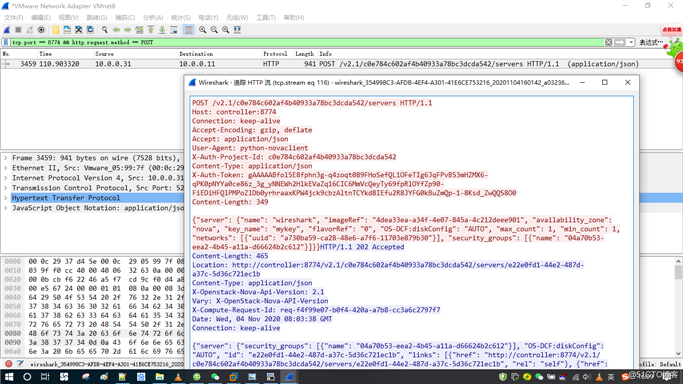Expand Frame 3459 tree node

6,158
